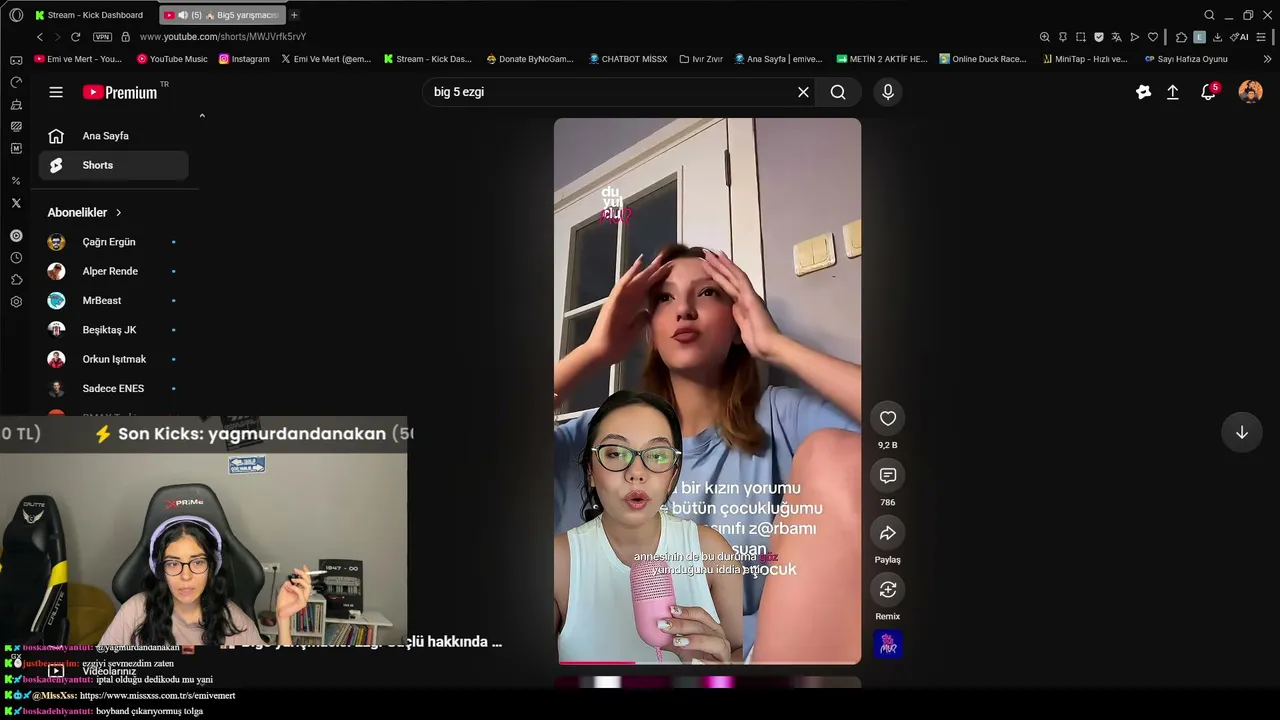Switch to the Stream - Kick Dashboard tab
The height and width of the screenshot is (720, 1280).
pyautogui.click(x=89, y=15)
